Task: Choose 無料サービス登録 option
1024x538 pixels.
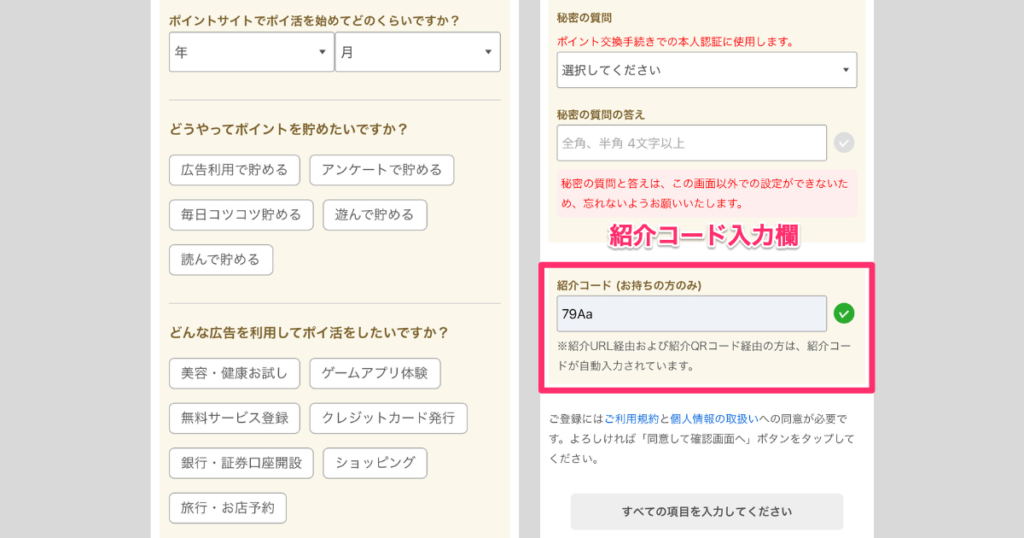Action: pos(234,418)
